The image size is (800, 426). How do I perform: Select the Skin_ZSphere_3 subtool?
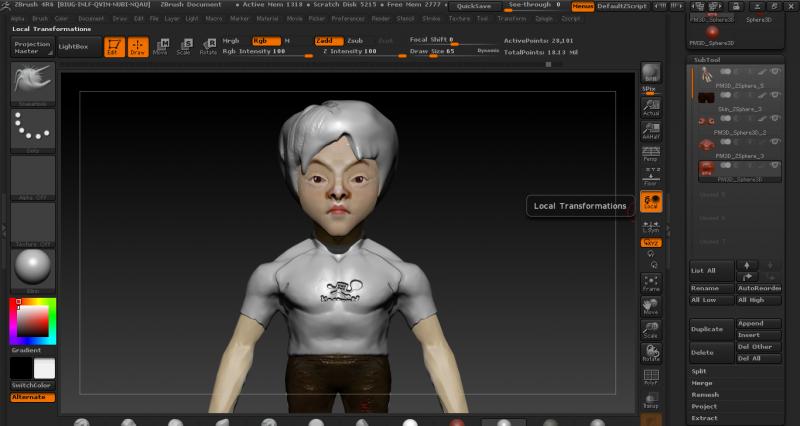(738, 102)
